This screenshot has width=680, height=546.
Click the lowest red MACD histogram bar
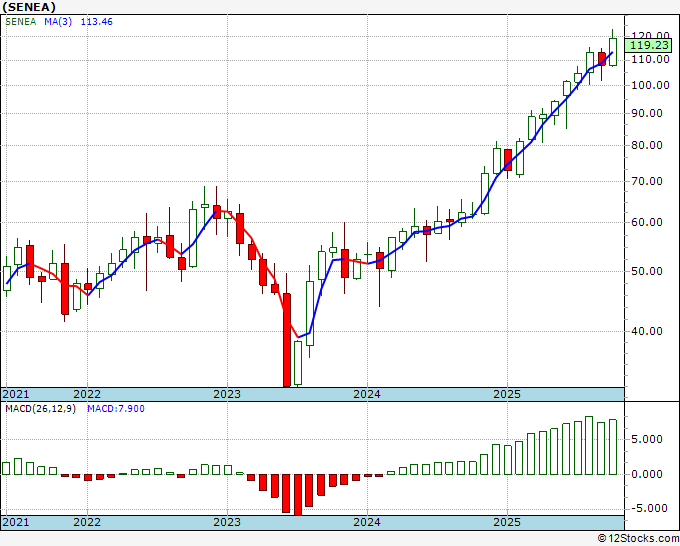298,494
